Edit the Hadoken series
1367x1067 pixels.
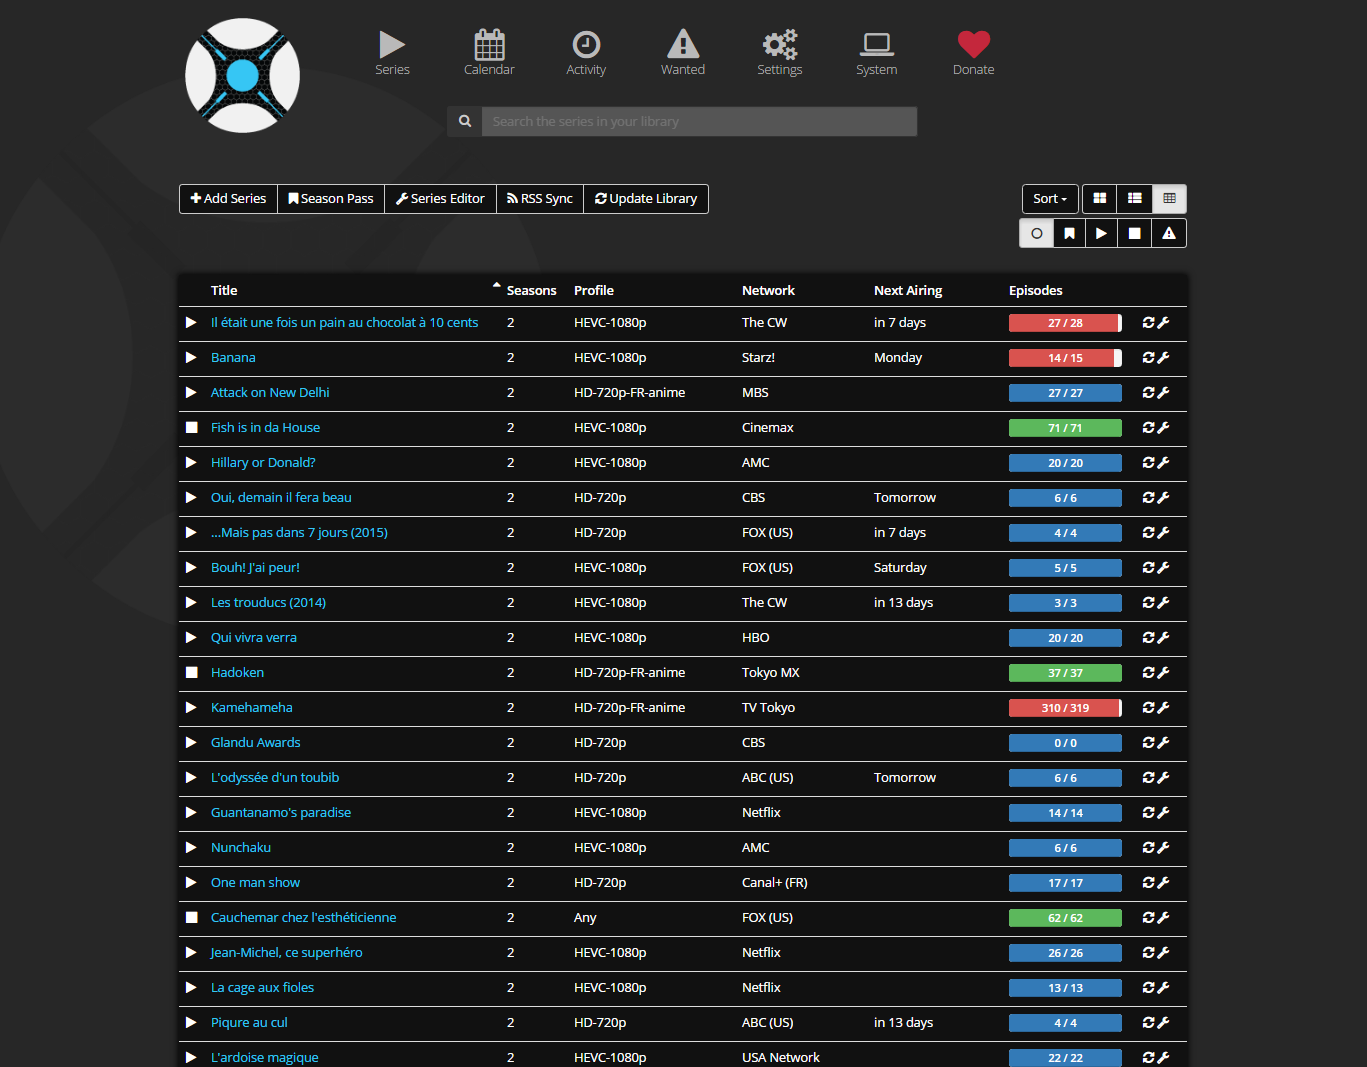1163,673
